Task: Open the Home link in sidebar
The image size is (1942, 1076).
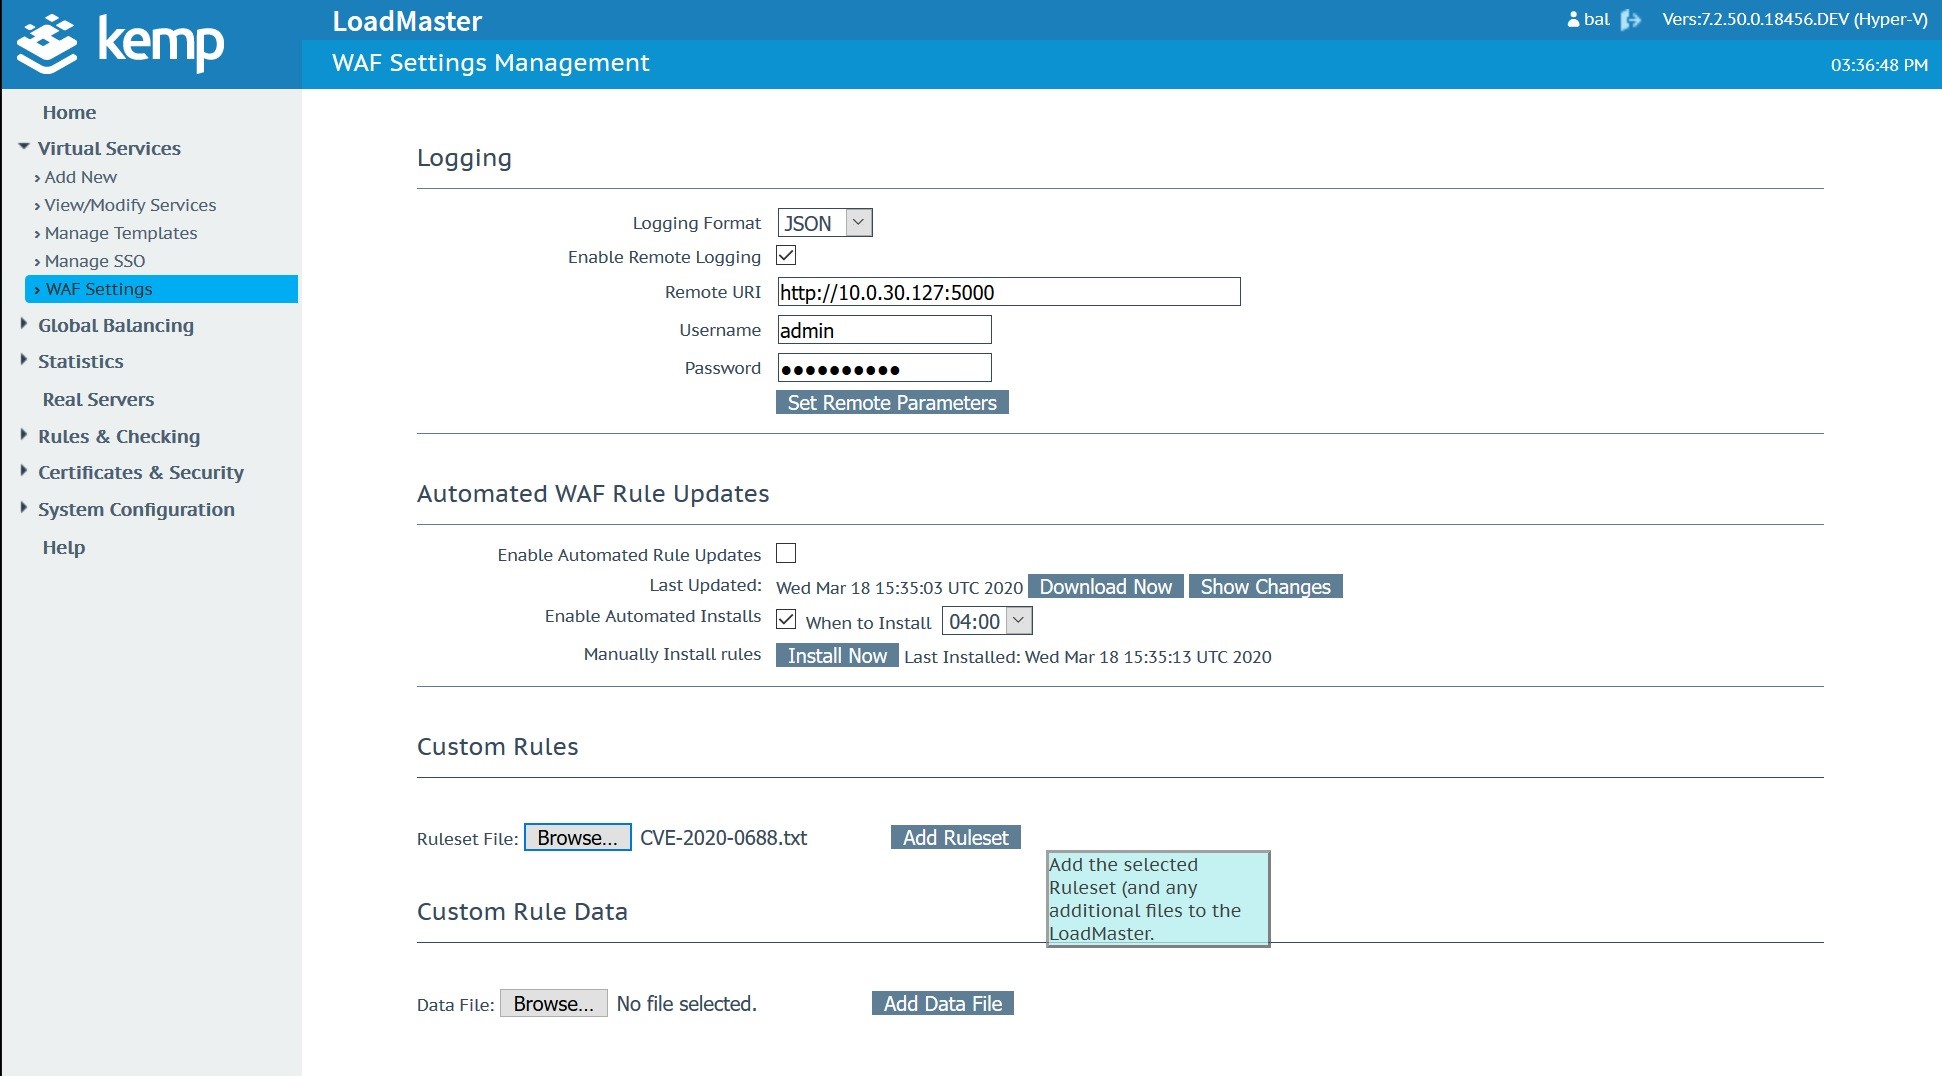Action: (69, 113)
